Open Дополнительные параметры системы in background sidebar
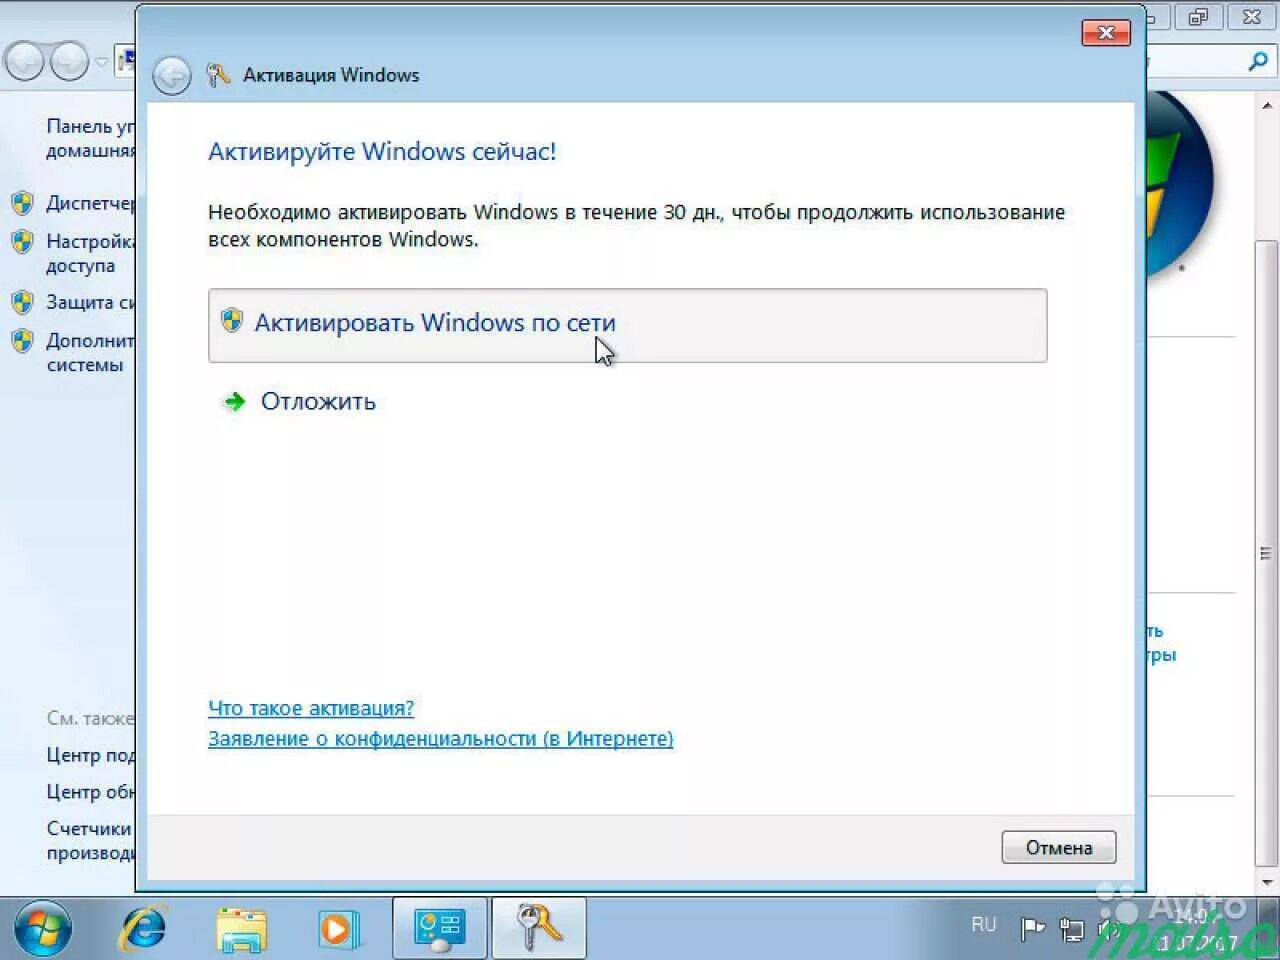This screenshot has height=960, width=1280. [90, 352]
